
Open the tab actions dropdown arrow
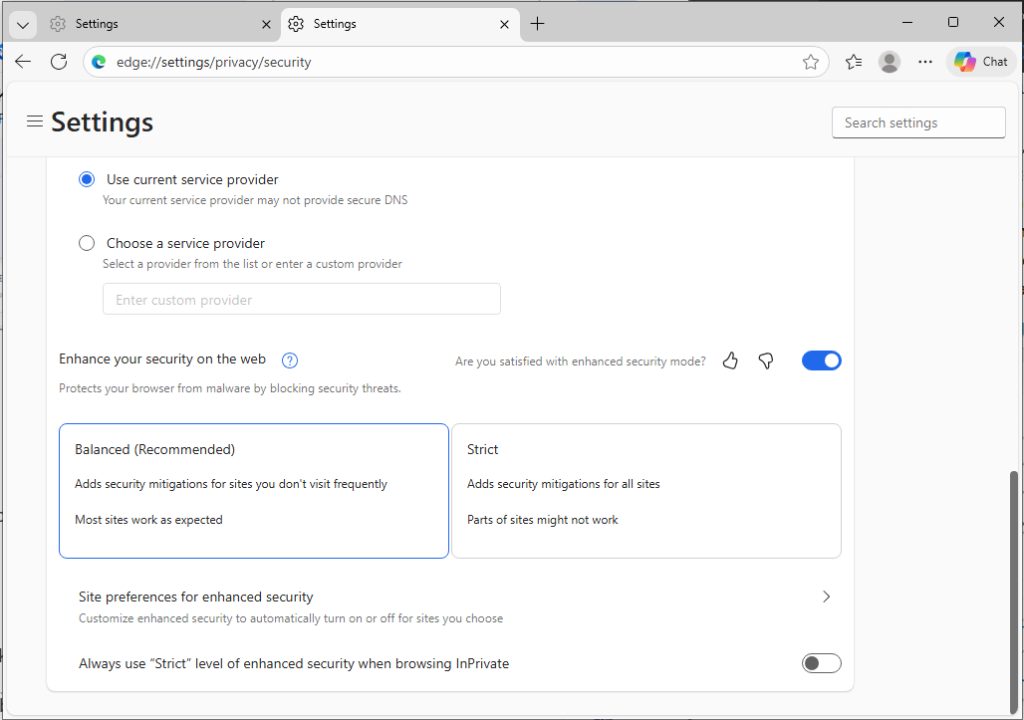21,24
